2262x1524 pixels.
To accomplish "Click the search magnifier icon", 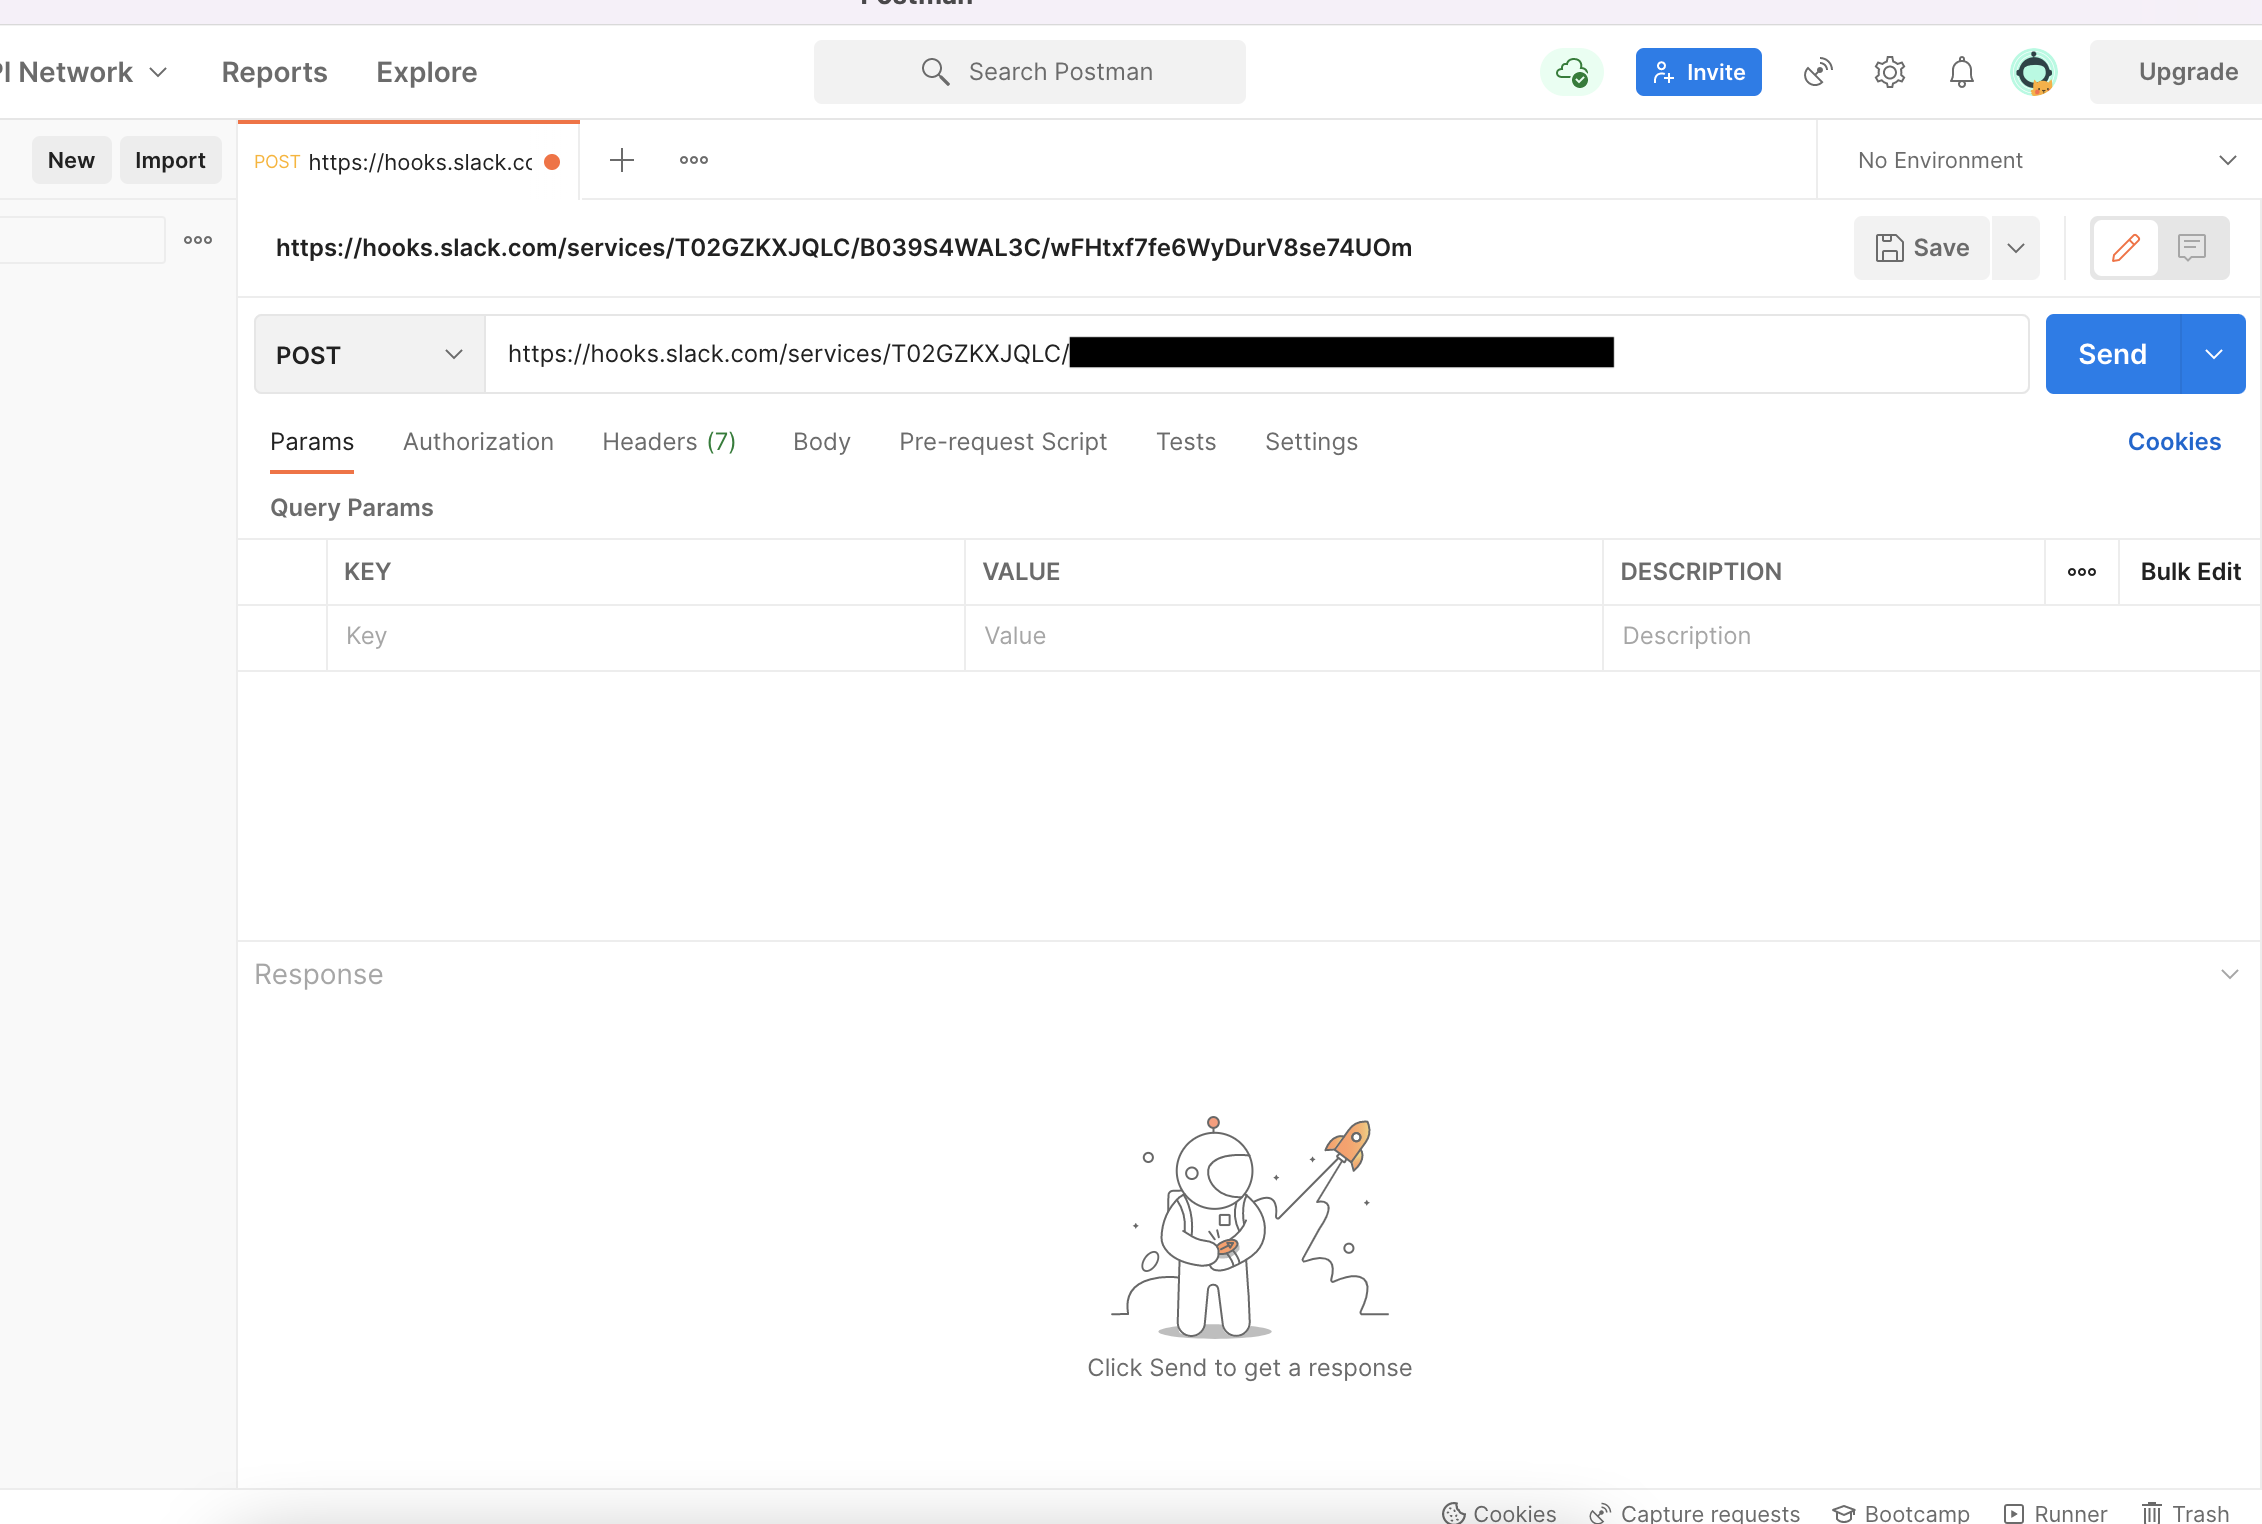I will tap(935, 72).
